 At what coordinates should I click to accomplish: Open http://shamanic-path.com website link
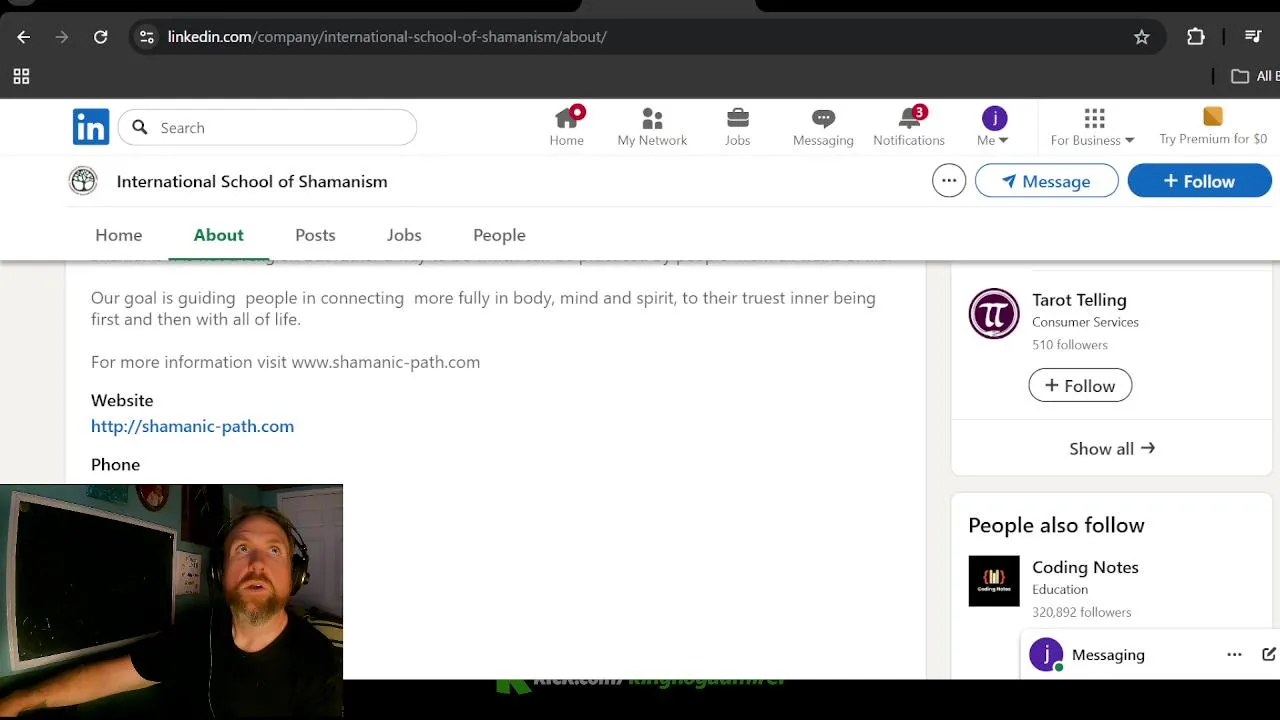tap(192, 426)
